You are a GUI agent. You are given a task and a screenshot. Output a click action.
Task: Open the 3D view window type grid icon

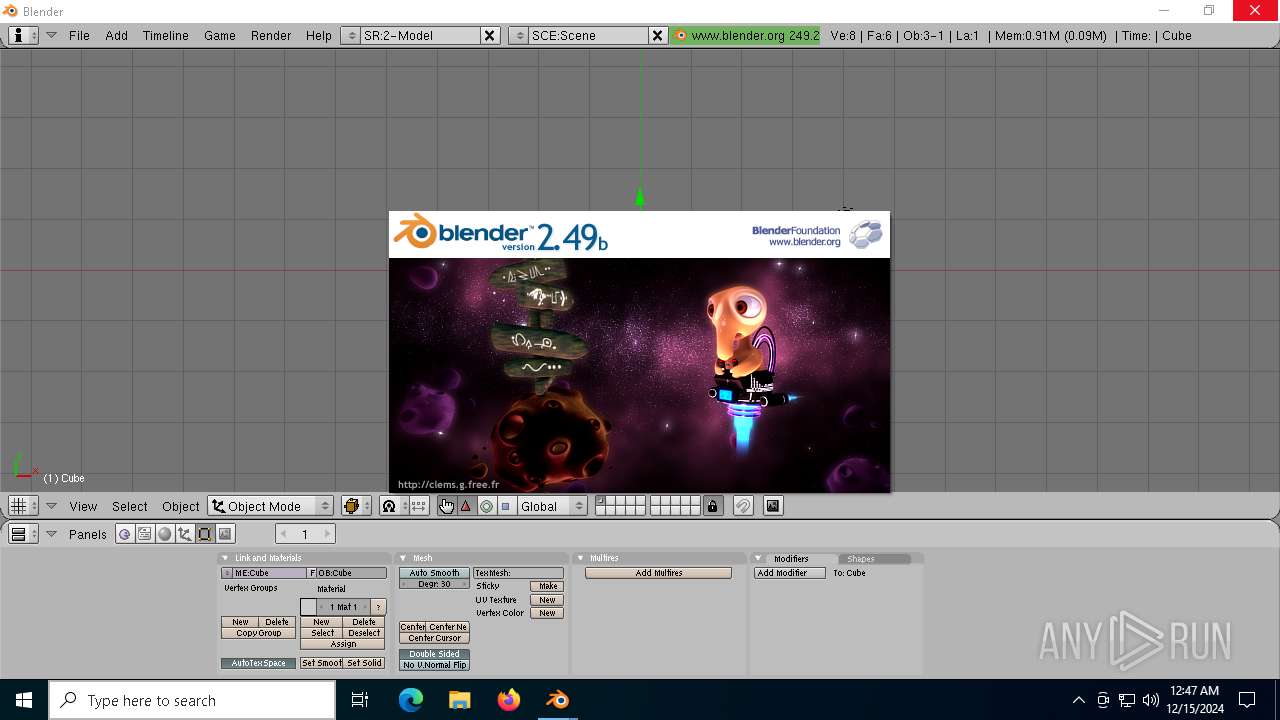pyautogui.click(x=23, y=506)
